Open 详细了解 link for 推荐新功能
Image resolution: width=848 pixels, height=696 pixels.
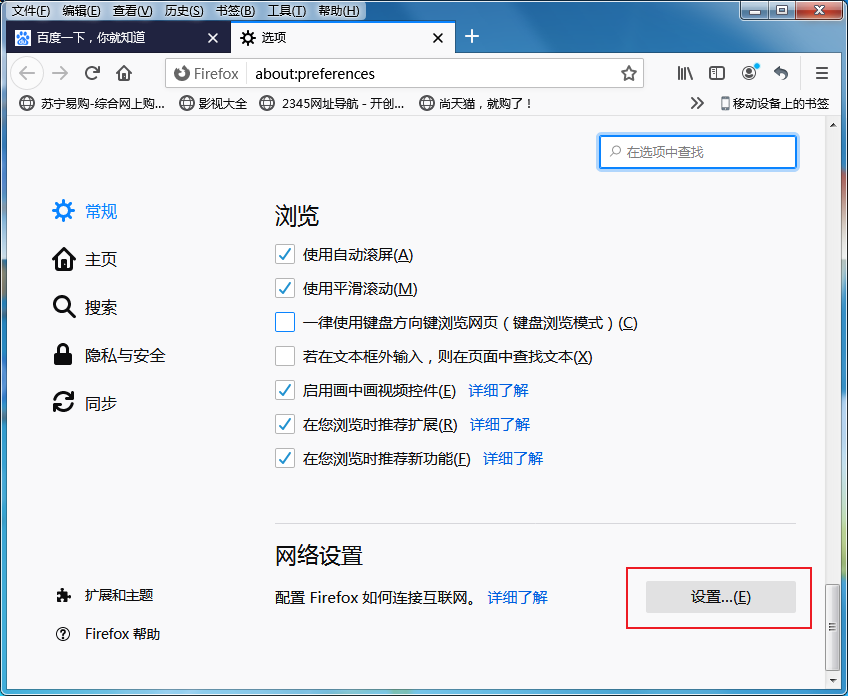pos(513,459)
